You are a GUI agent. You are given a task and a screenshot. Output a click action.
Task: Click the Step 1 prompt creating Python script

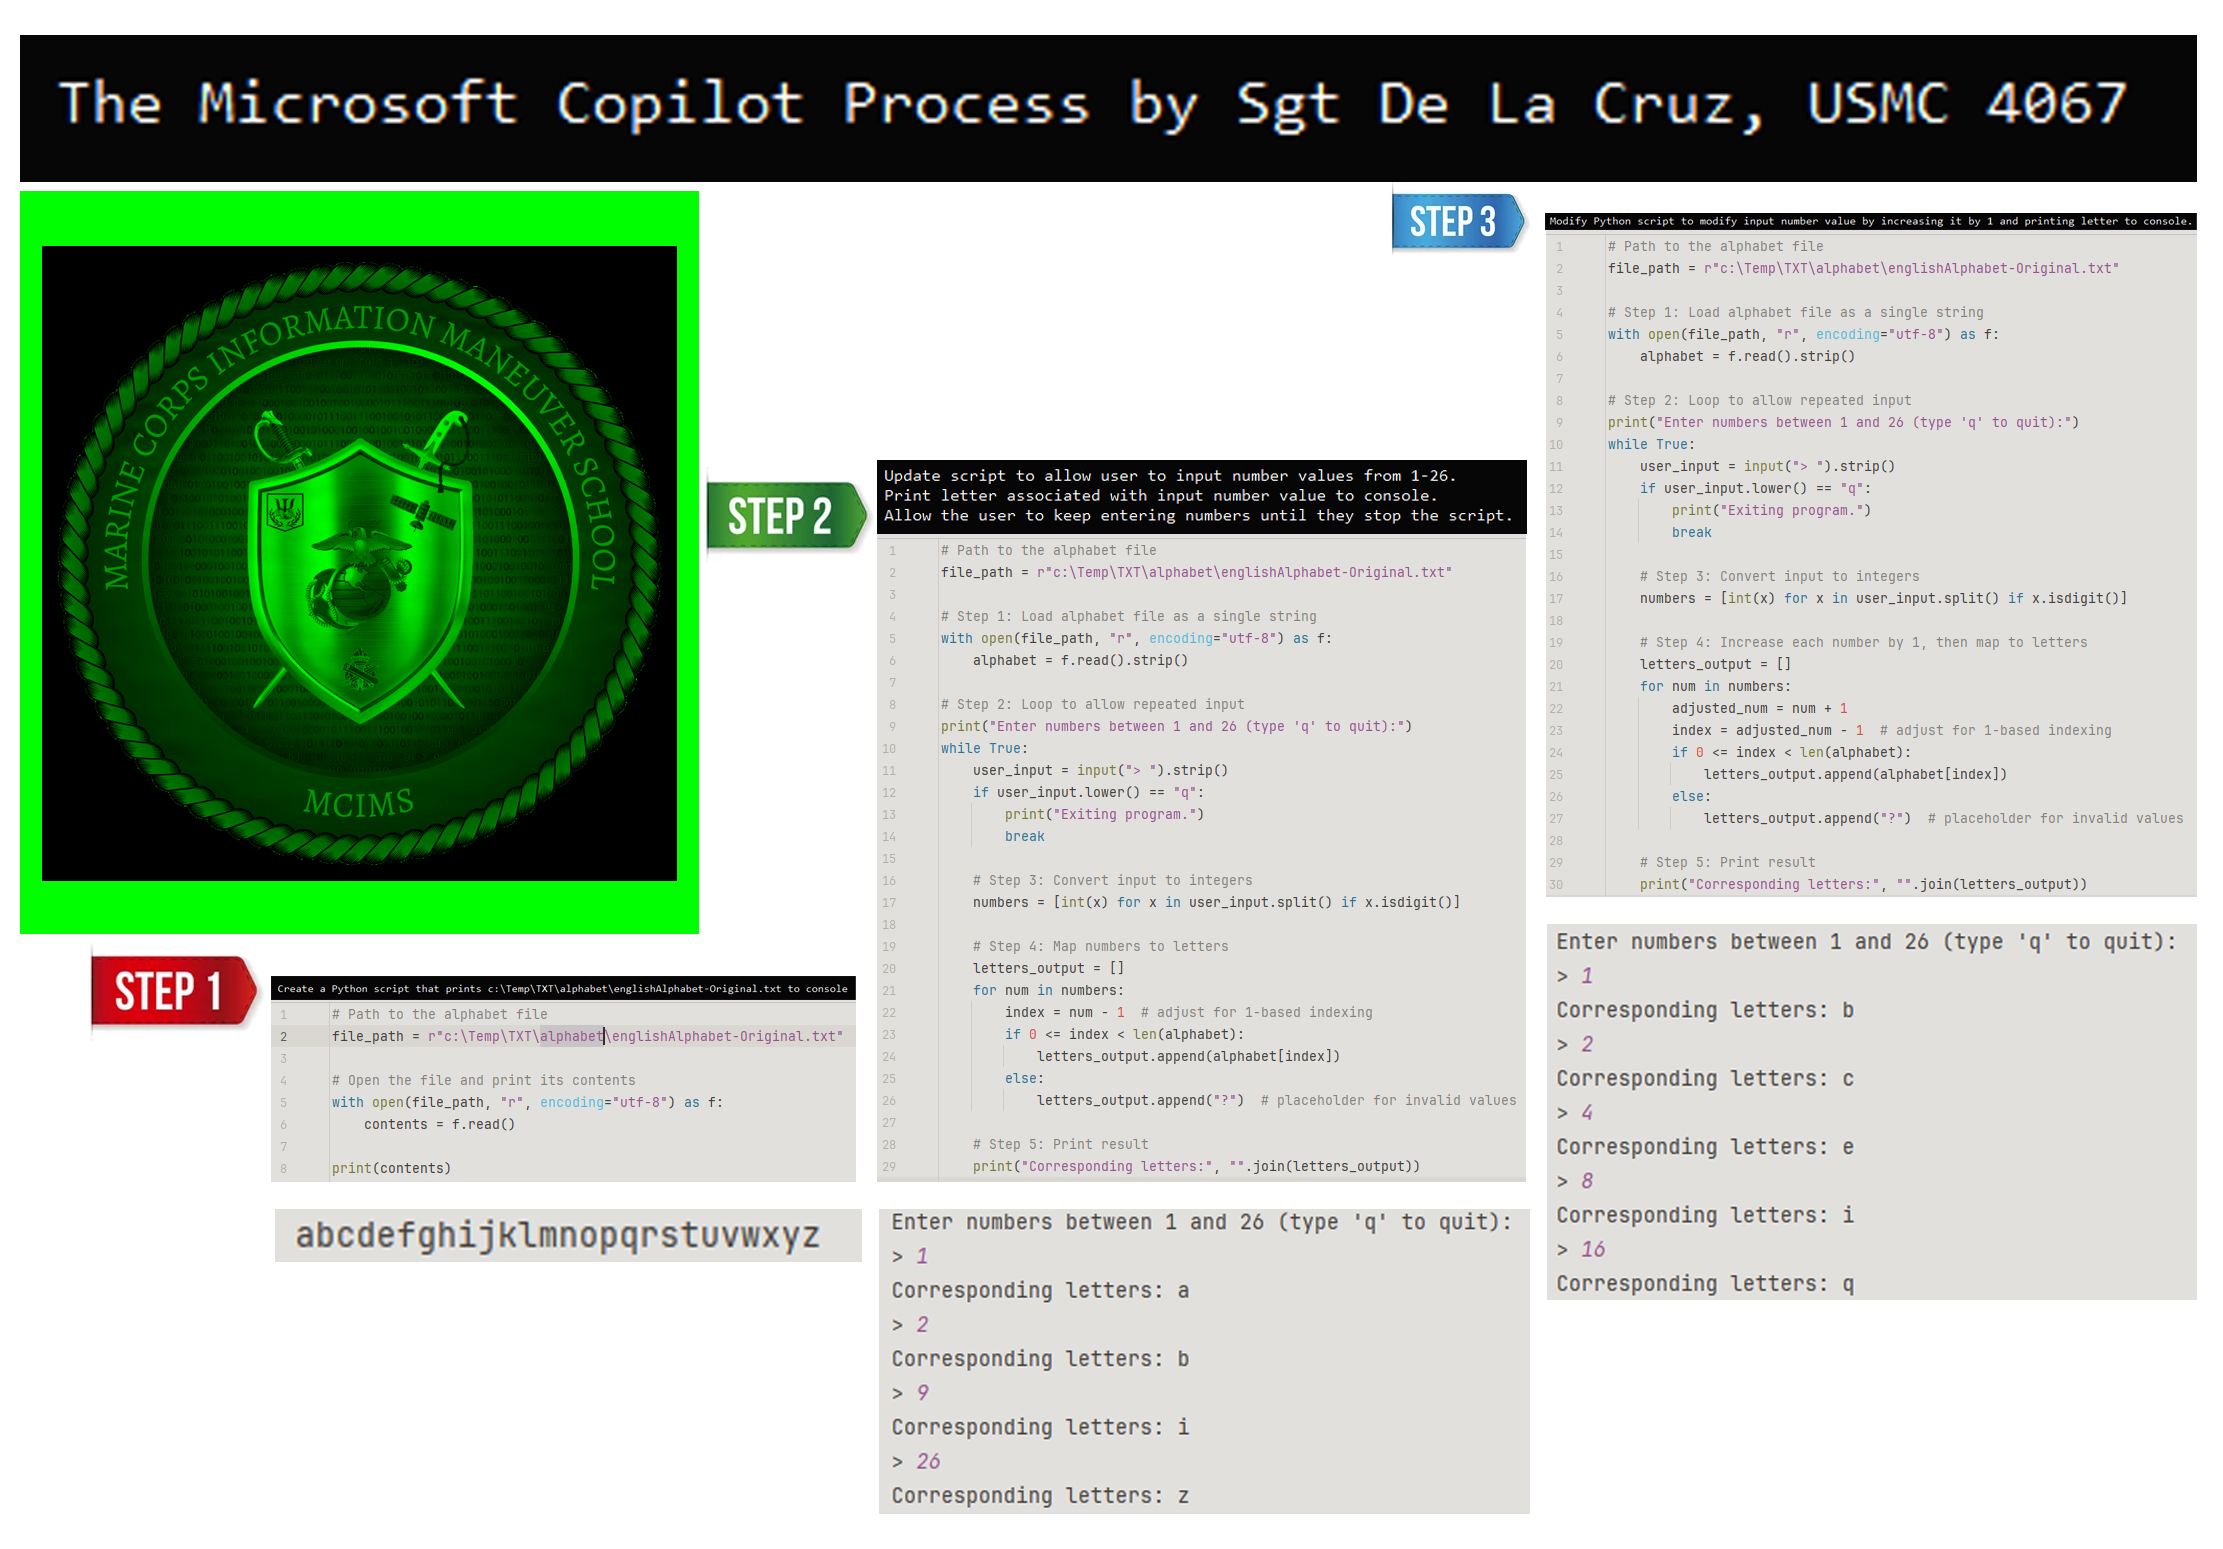(563, 988)
